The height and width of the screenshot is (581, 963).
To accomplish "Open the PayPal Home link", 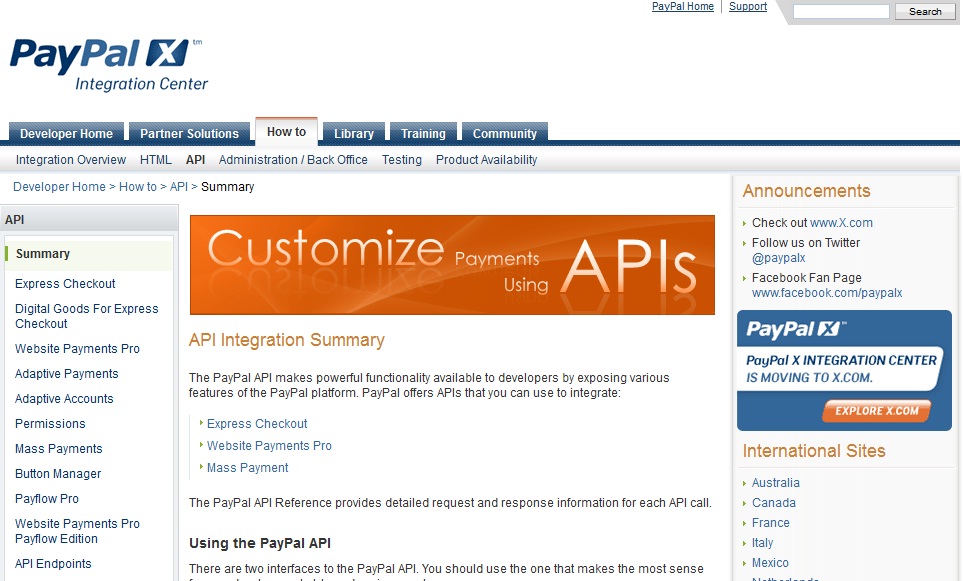I will (682, 6).
